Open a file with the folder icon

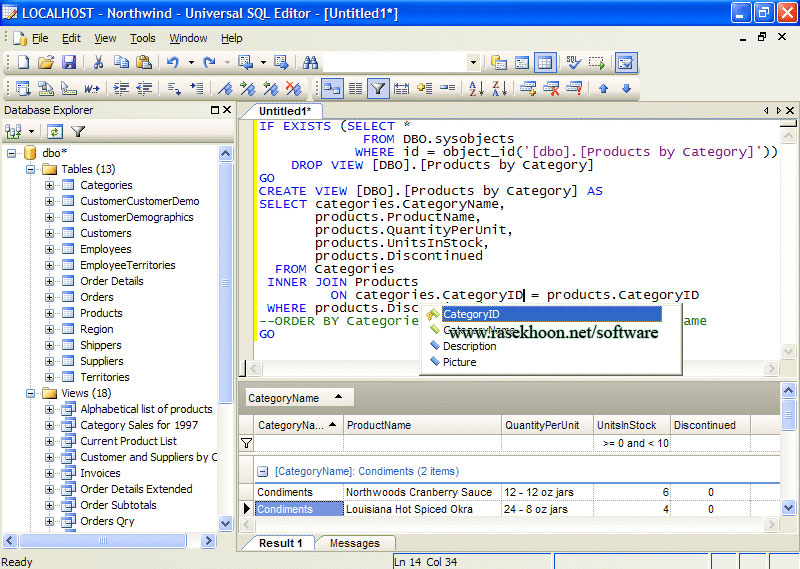tap(46, 62)
